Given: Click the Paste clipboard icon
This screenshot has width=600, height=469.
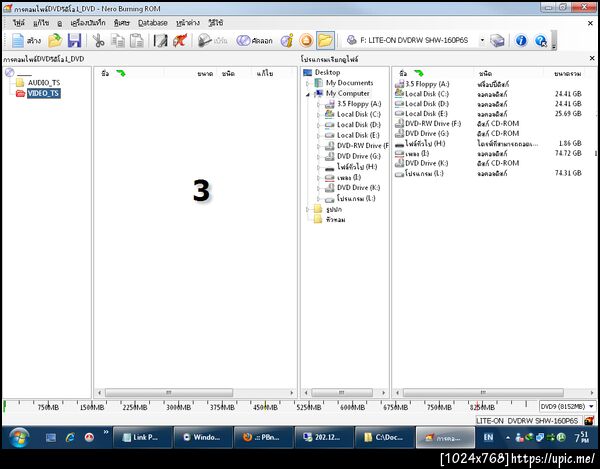Looking at the screenshot, I should 137,40.
